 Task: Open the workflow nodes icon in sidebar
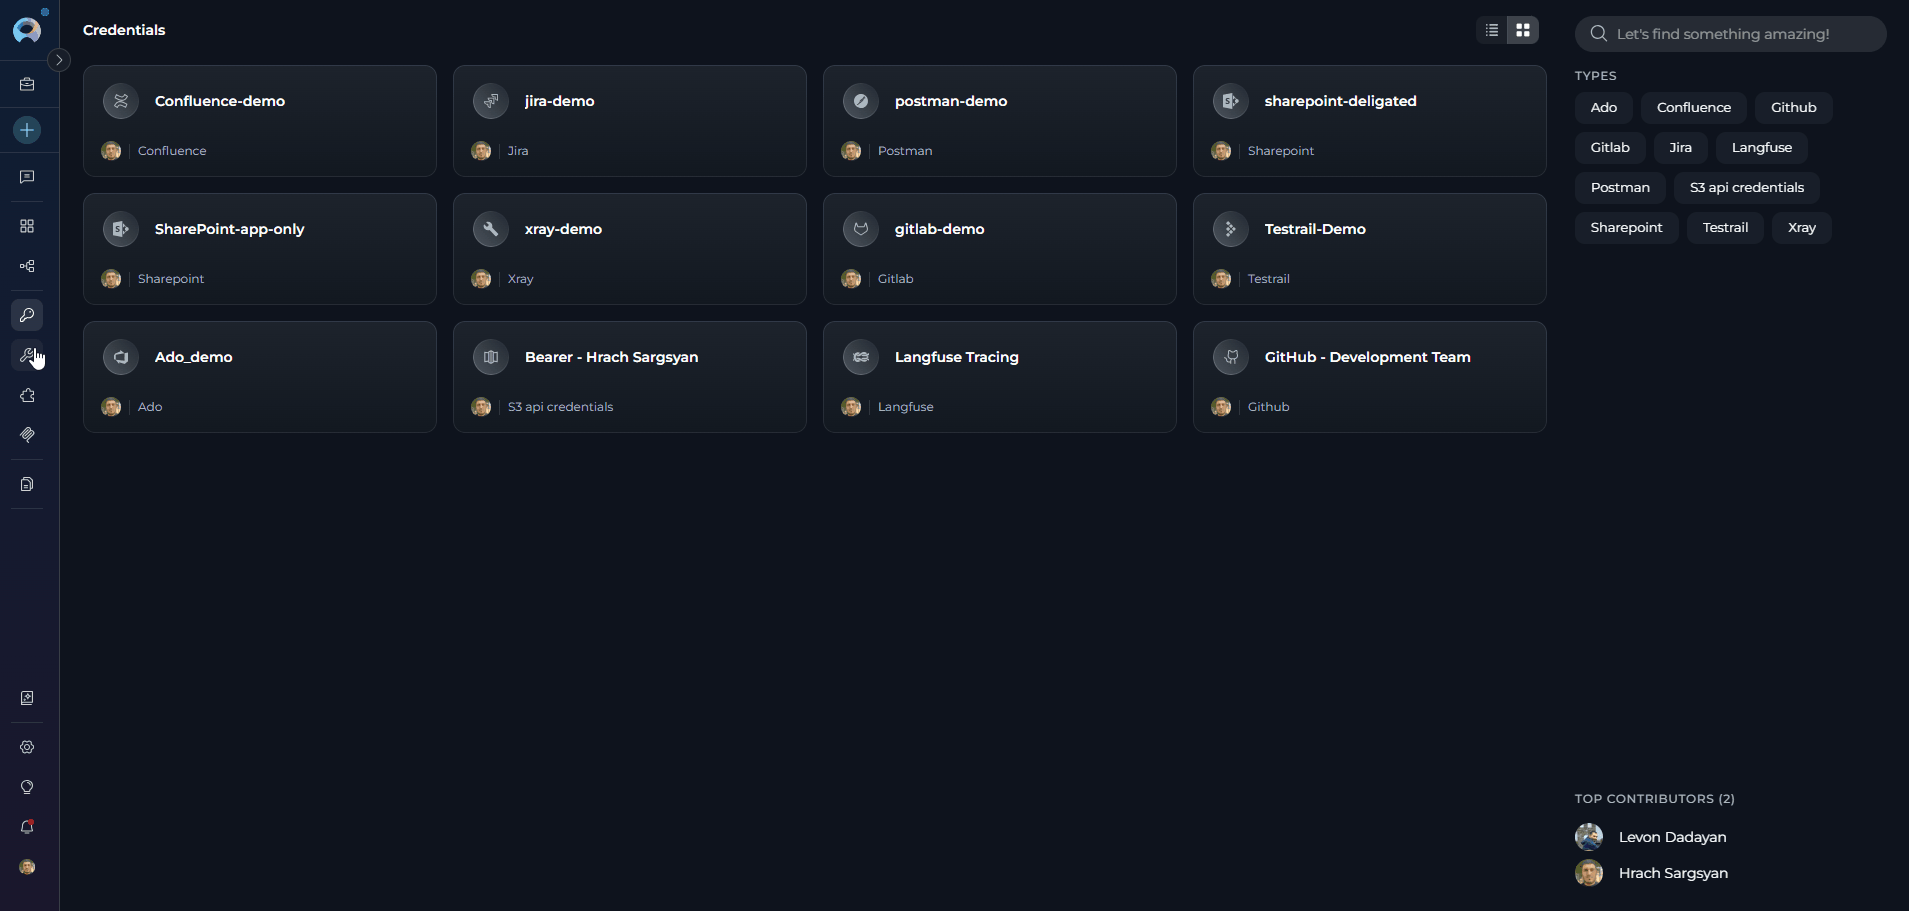click(27, 266)
